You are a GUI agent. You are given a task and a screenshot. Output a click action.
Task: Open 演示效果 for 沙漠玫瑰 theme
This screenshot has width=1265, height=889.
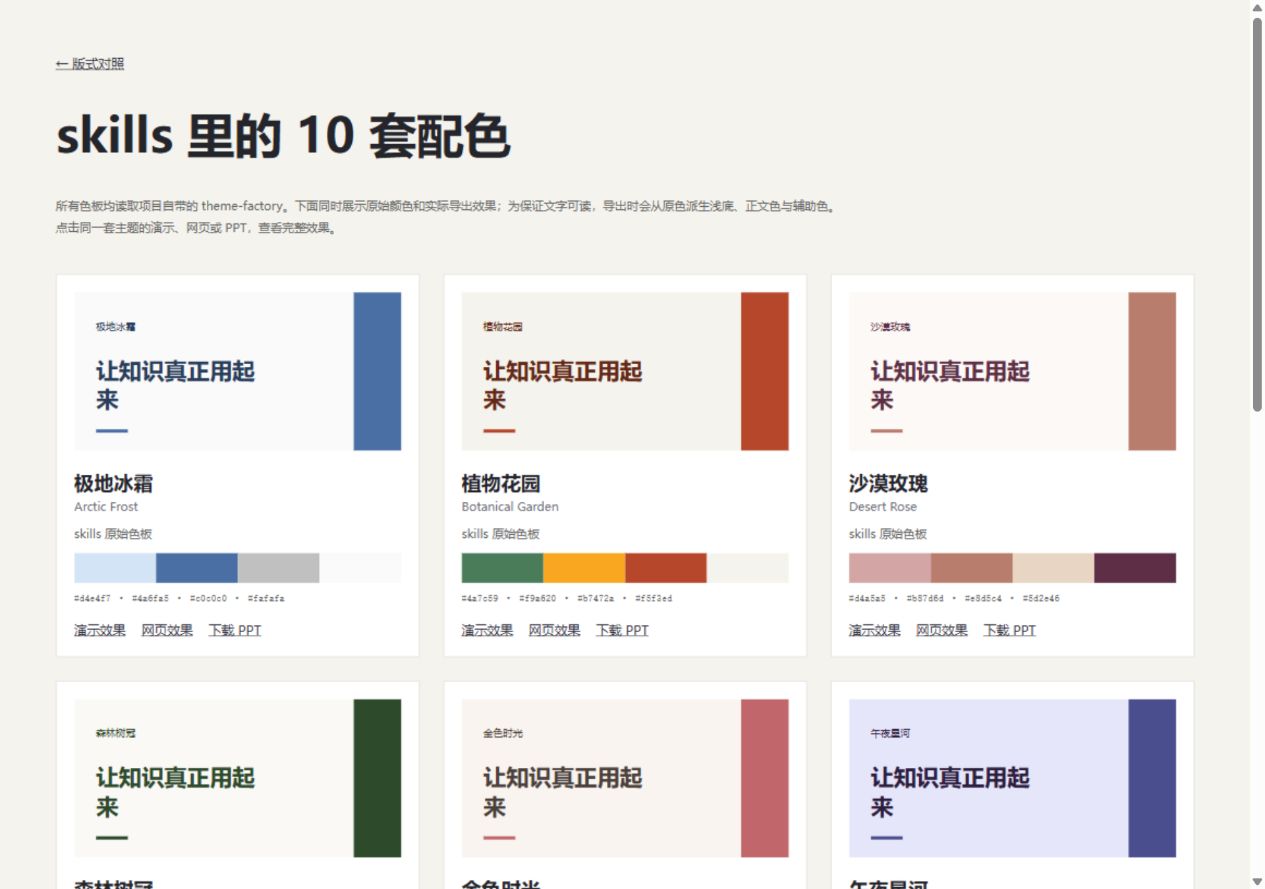coord(875,630)
